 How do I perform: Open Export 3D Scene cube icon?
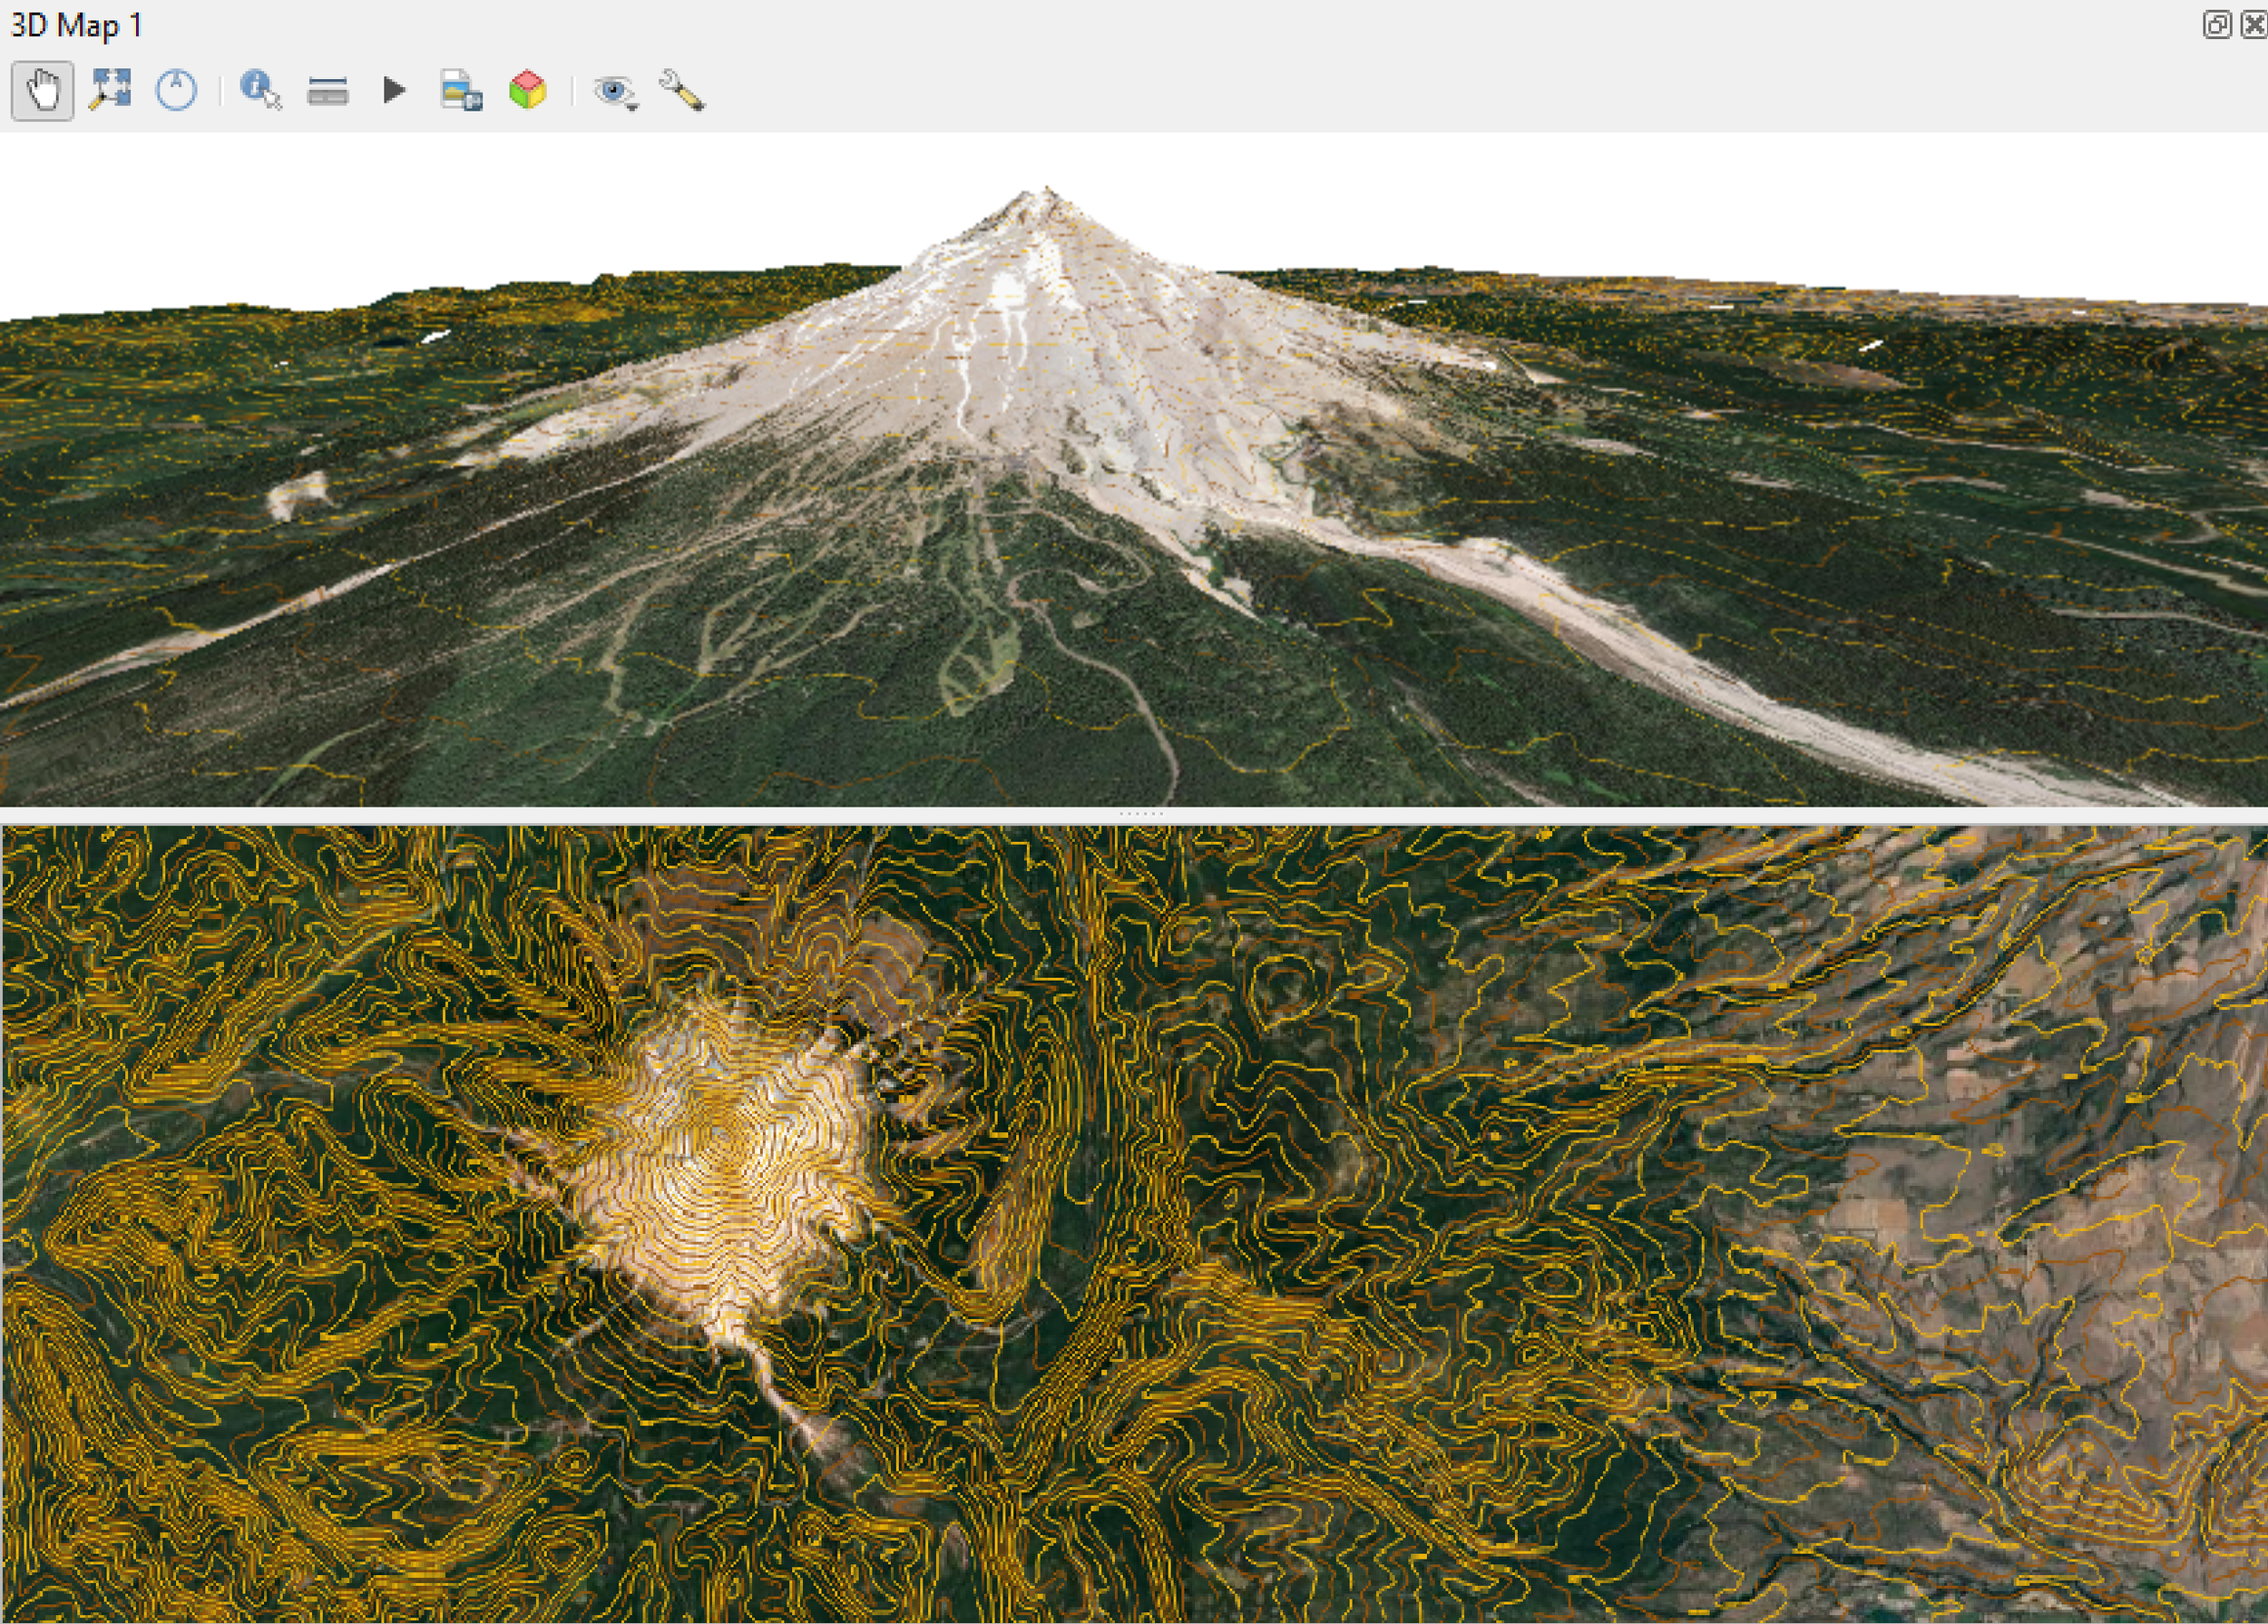click(527, 90)
